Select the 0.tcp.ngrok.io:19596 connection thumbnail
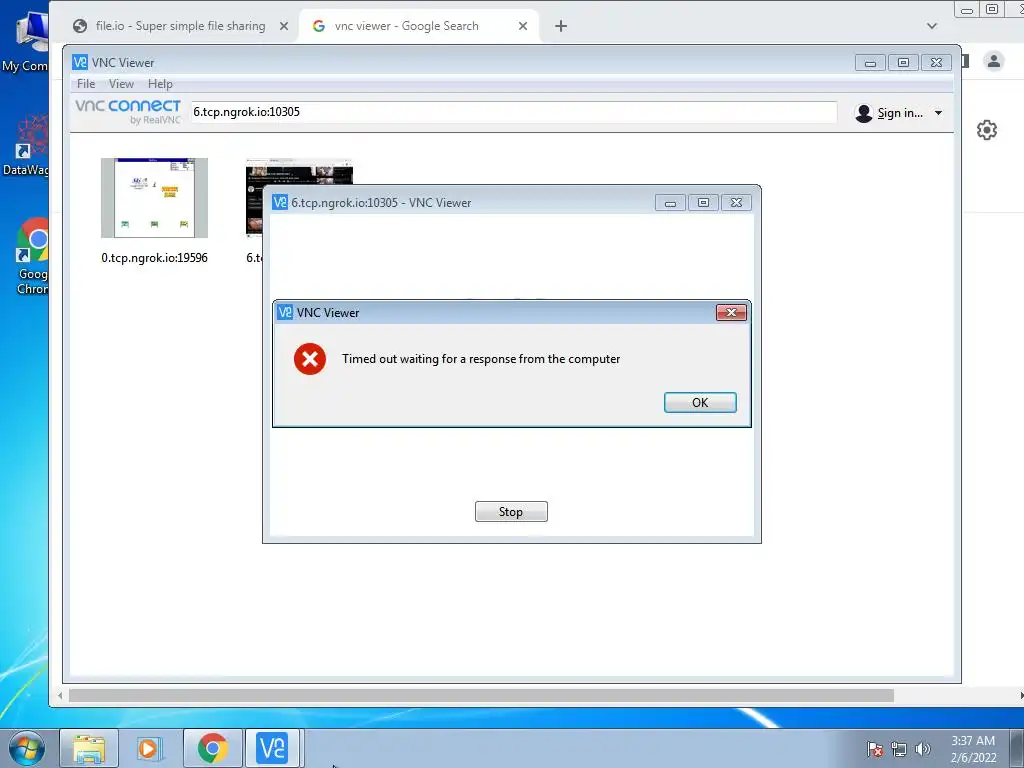 coord(154,198)
